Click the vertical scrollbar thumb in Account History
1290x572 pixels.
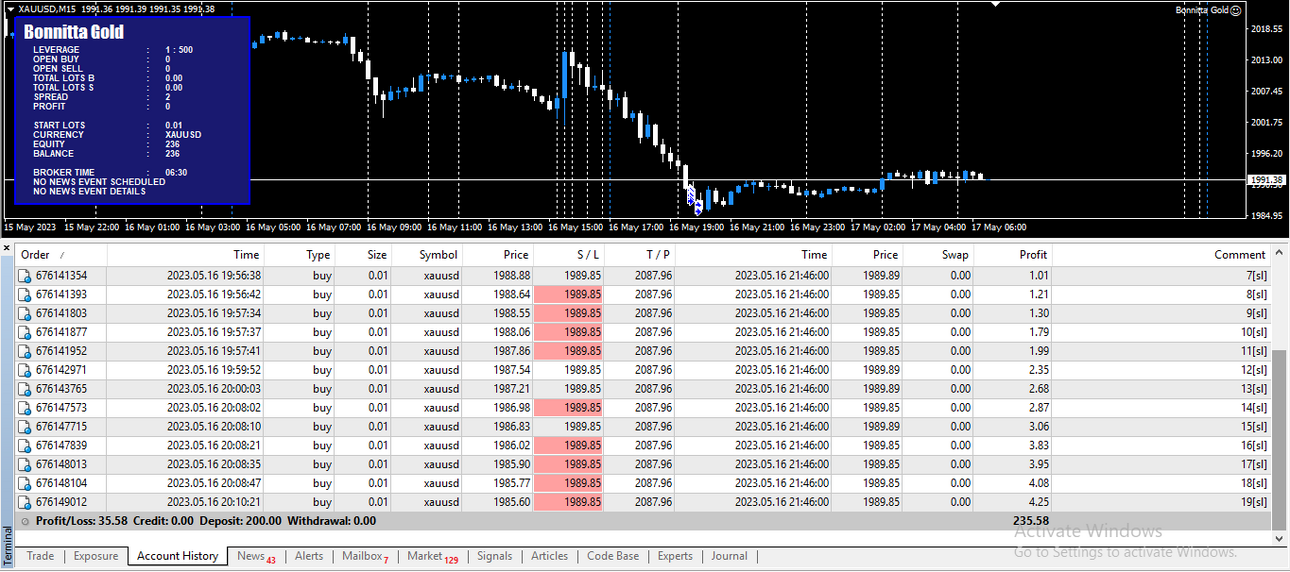tap(1279, 439)
